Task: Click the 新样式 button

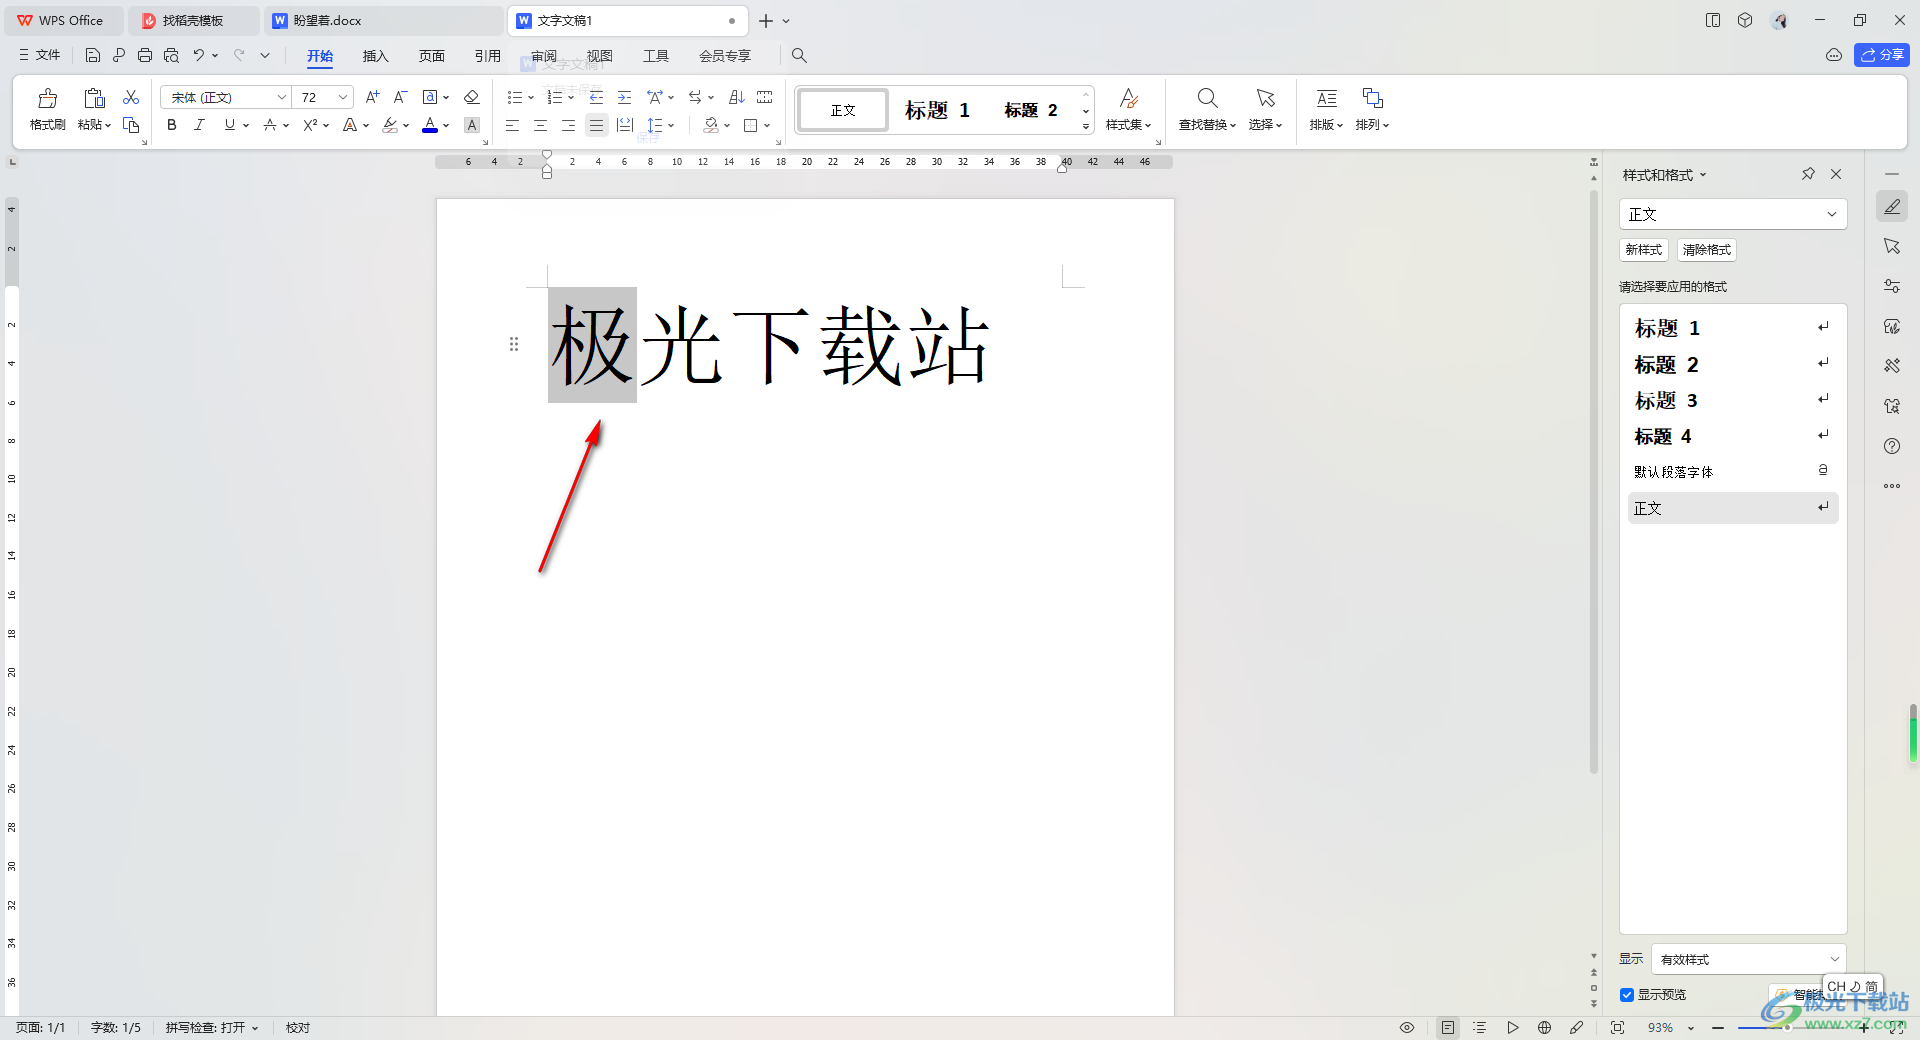Action: 1643,250
